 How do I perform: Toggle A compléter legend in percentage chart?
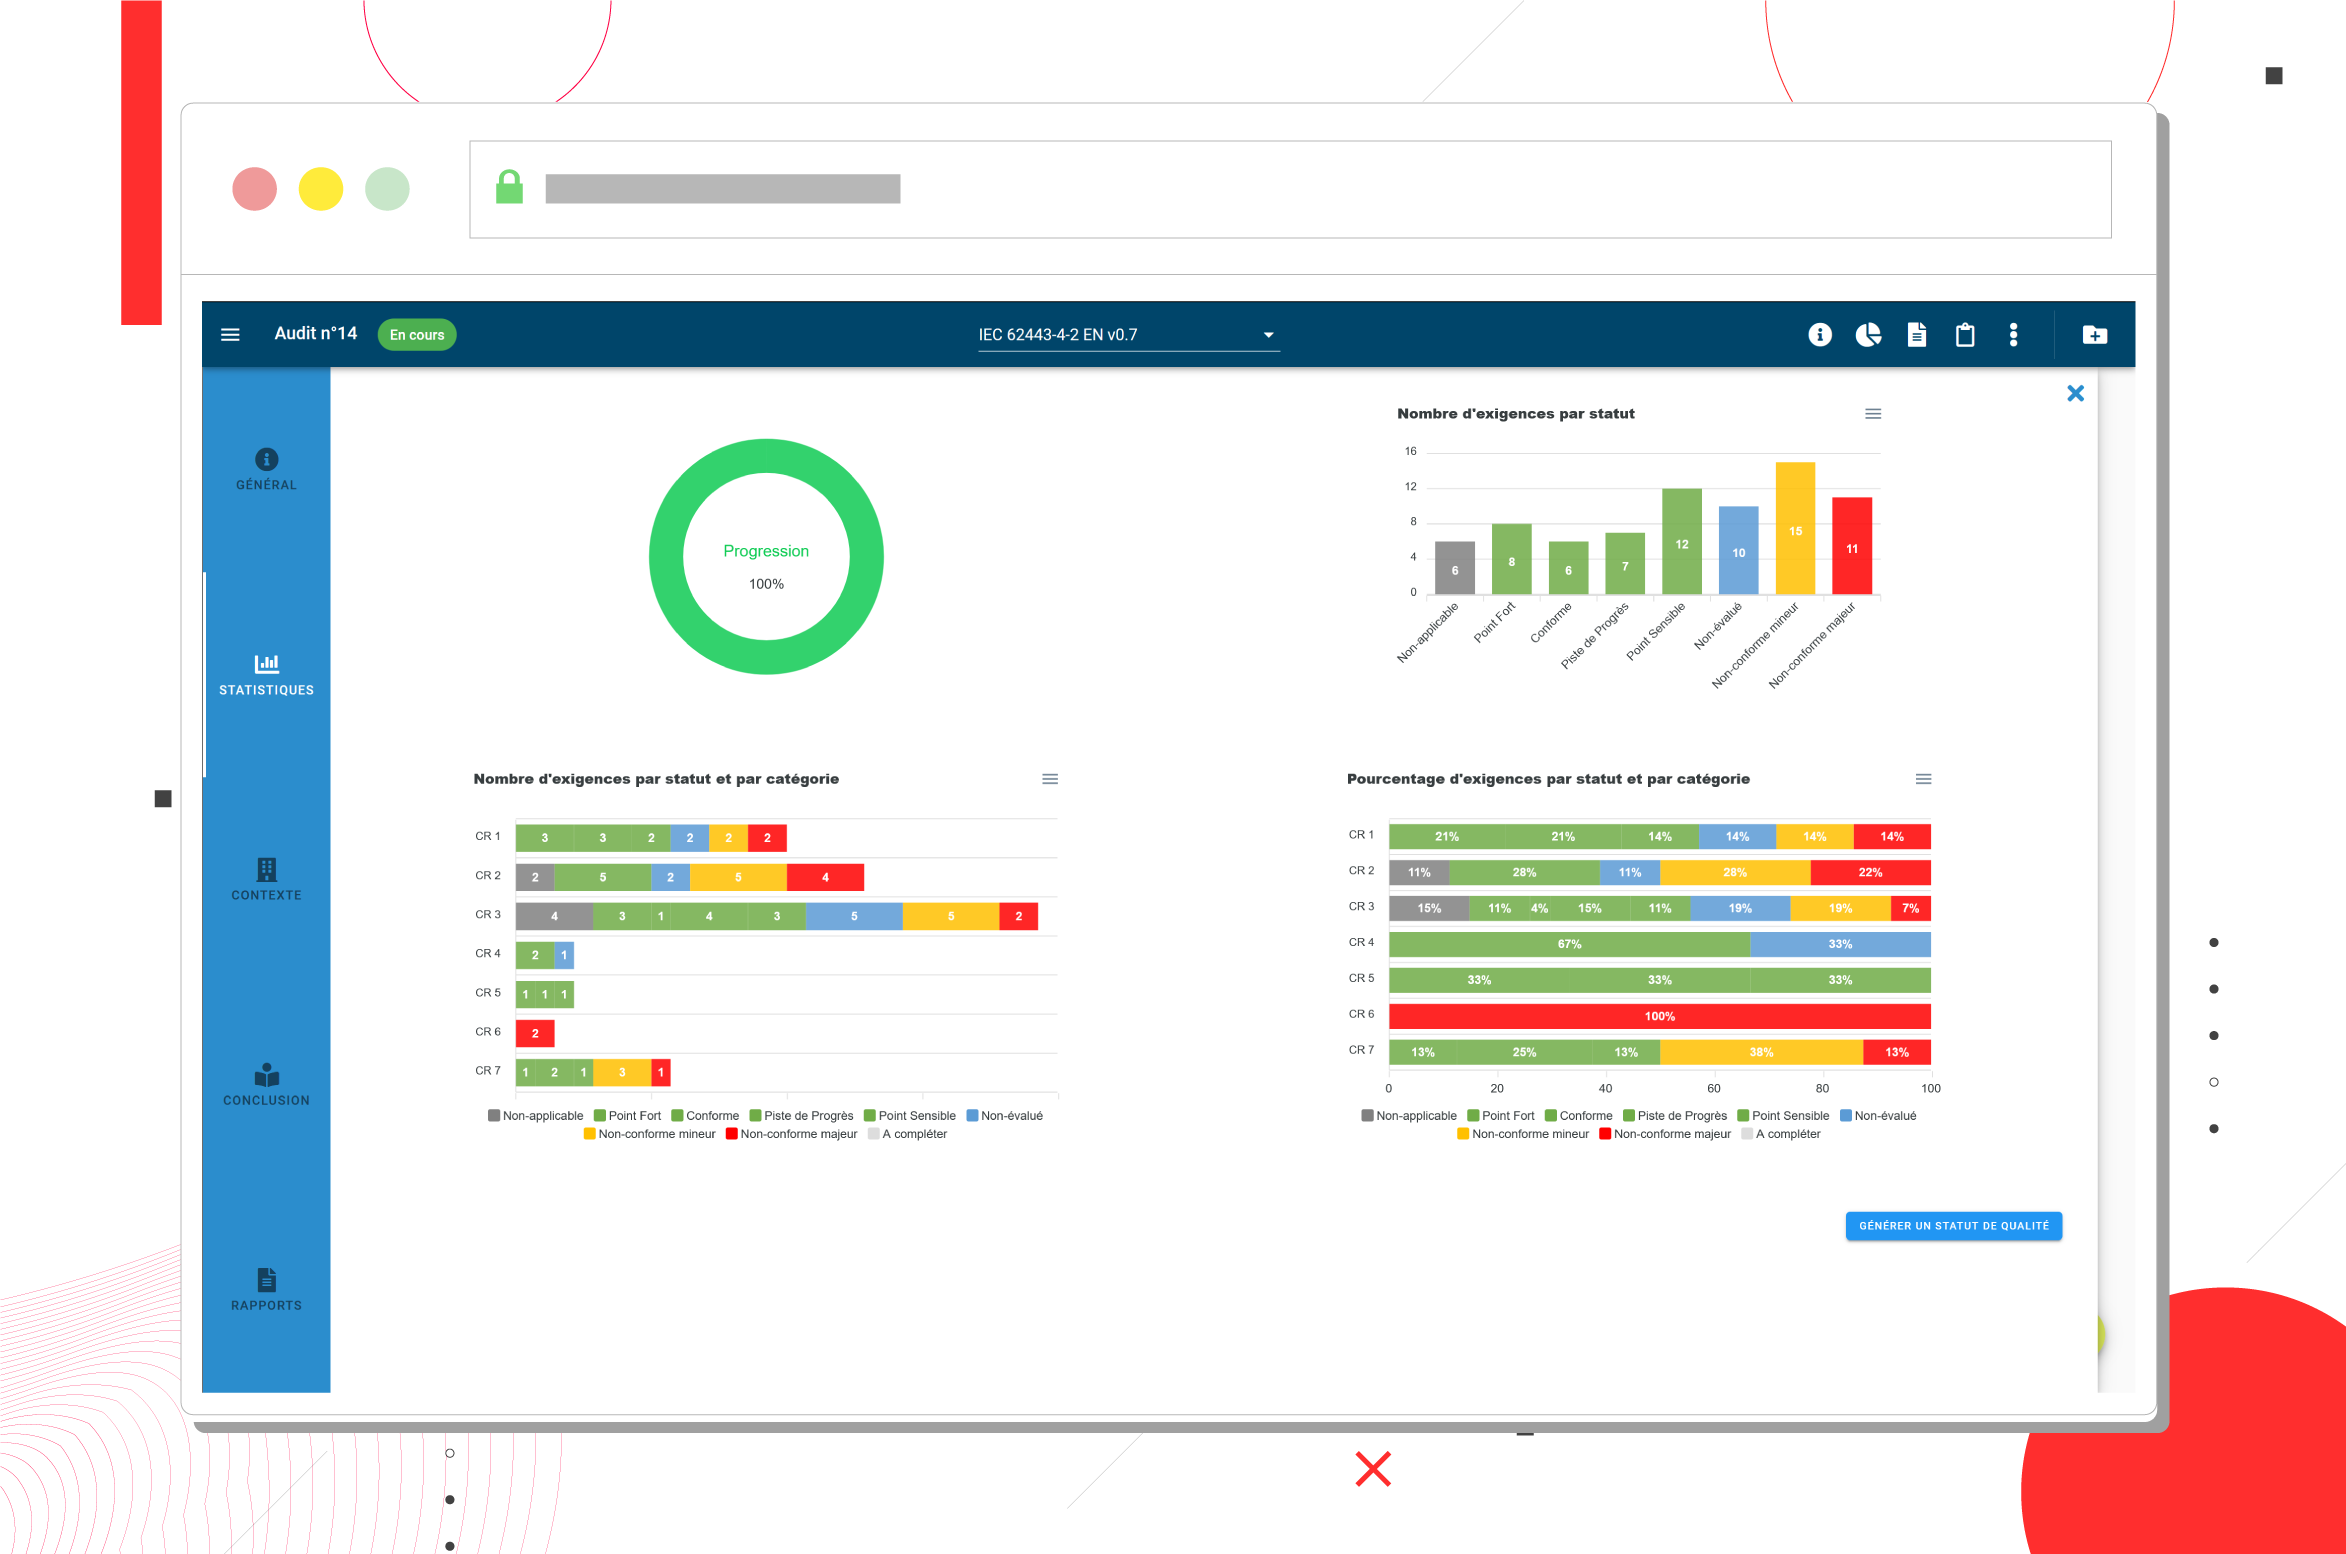1780,1134
